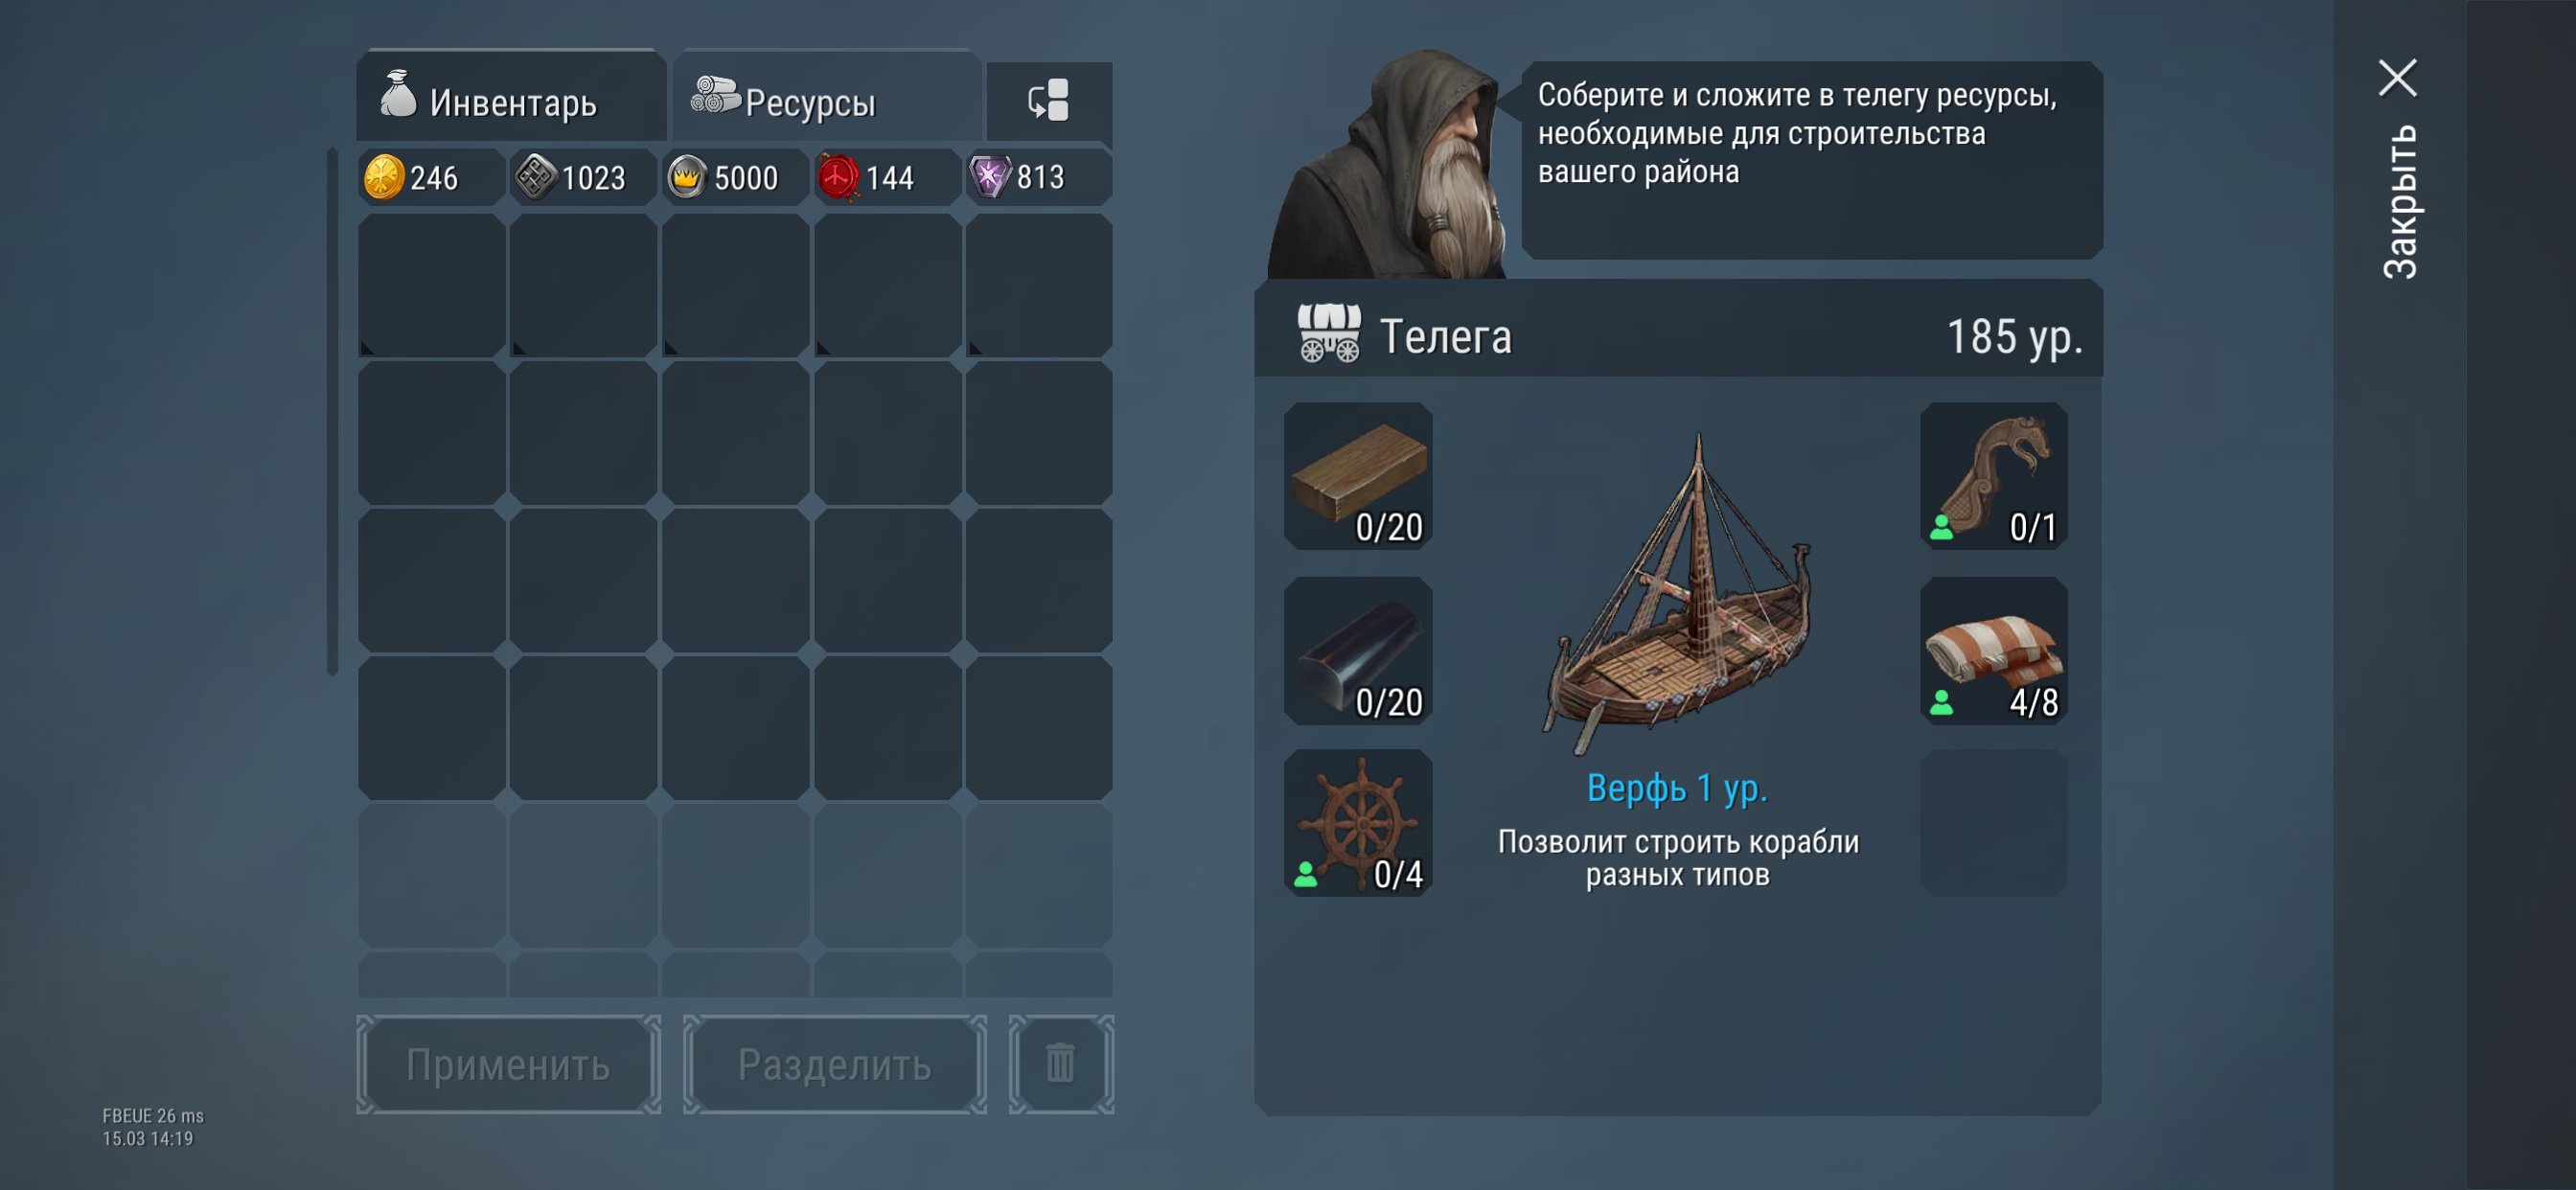
Task: Select the dark iron bar slot 0/20
Action: pyautogui.click(x=1358, y=650)
